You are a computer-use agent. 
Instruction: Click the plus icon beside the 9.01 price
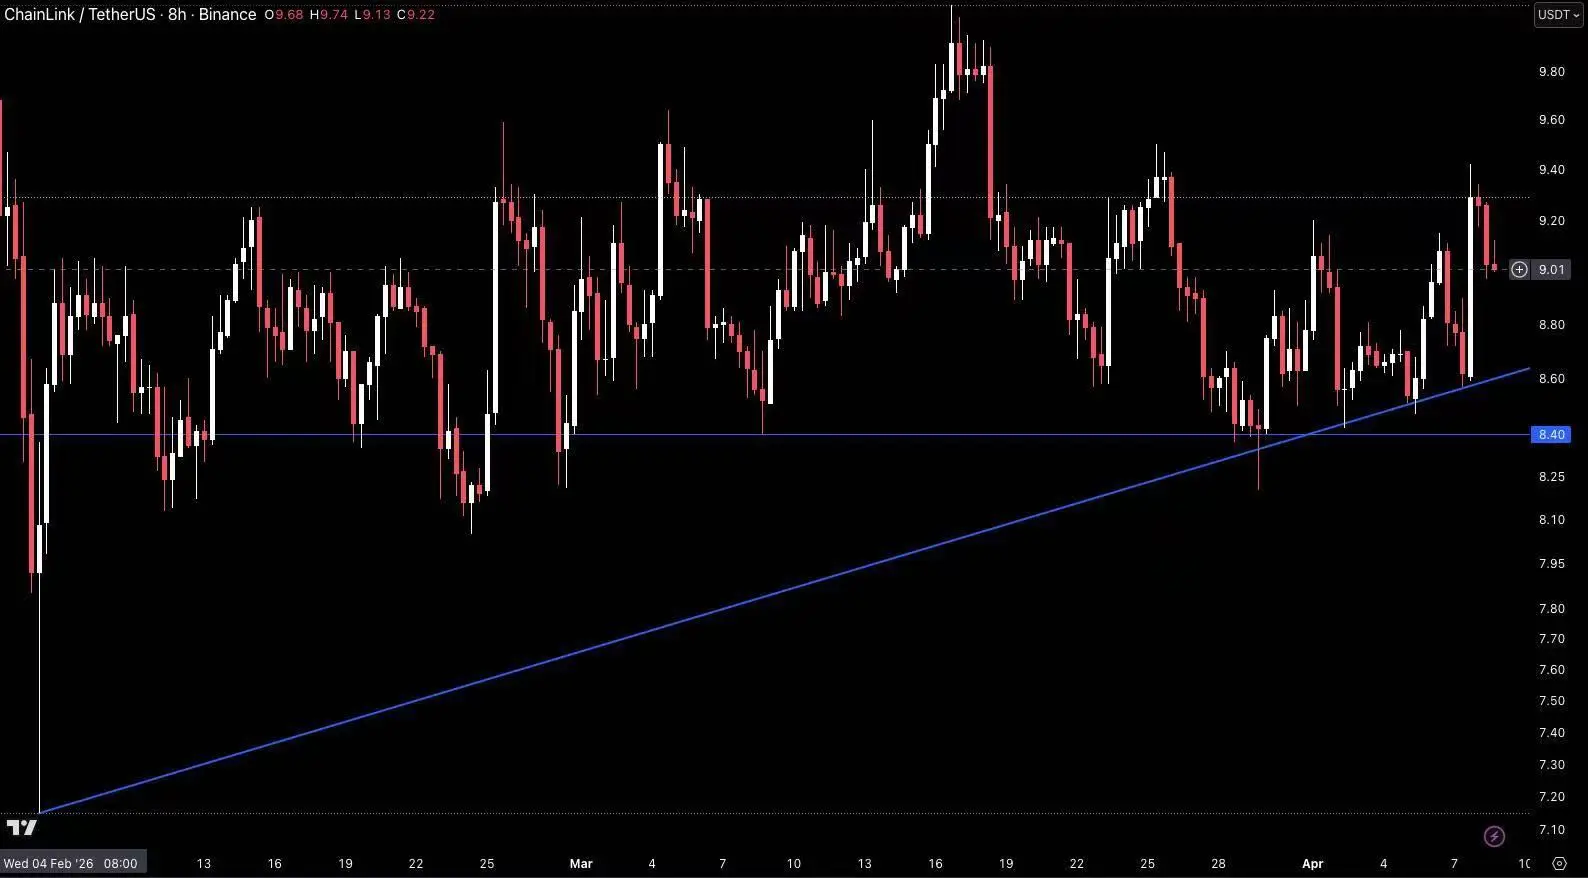click(1519, 269)
